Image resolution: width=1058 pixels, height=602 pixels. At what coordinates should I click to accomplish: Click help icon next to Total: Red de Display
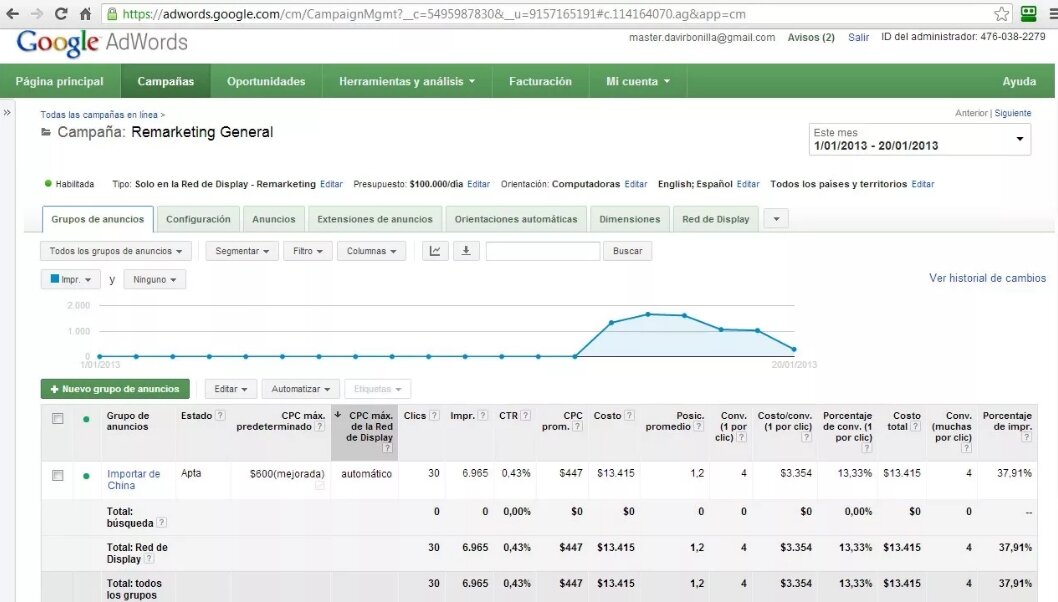[x=149, y=559]
